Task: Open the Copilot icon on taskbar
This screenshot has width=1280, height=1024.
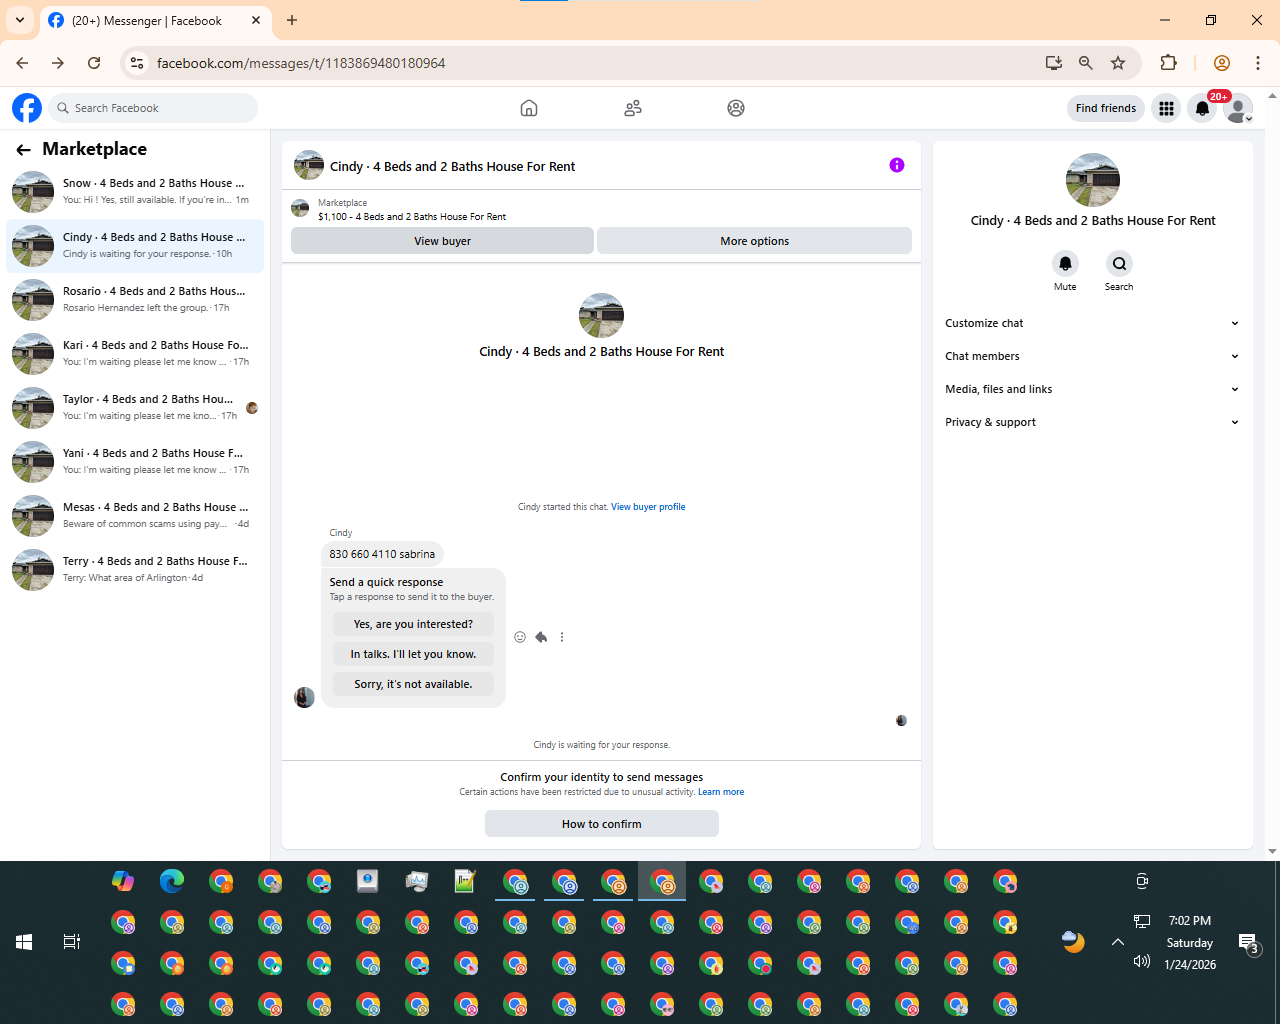Action: pos(123,881)
